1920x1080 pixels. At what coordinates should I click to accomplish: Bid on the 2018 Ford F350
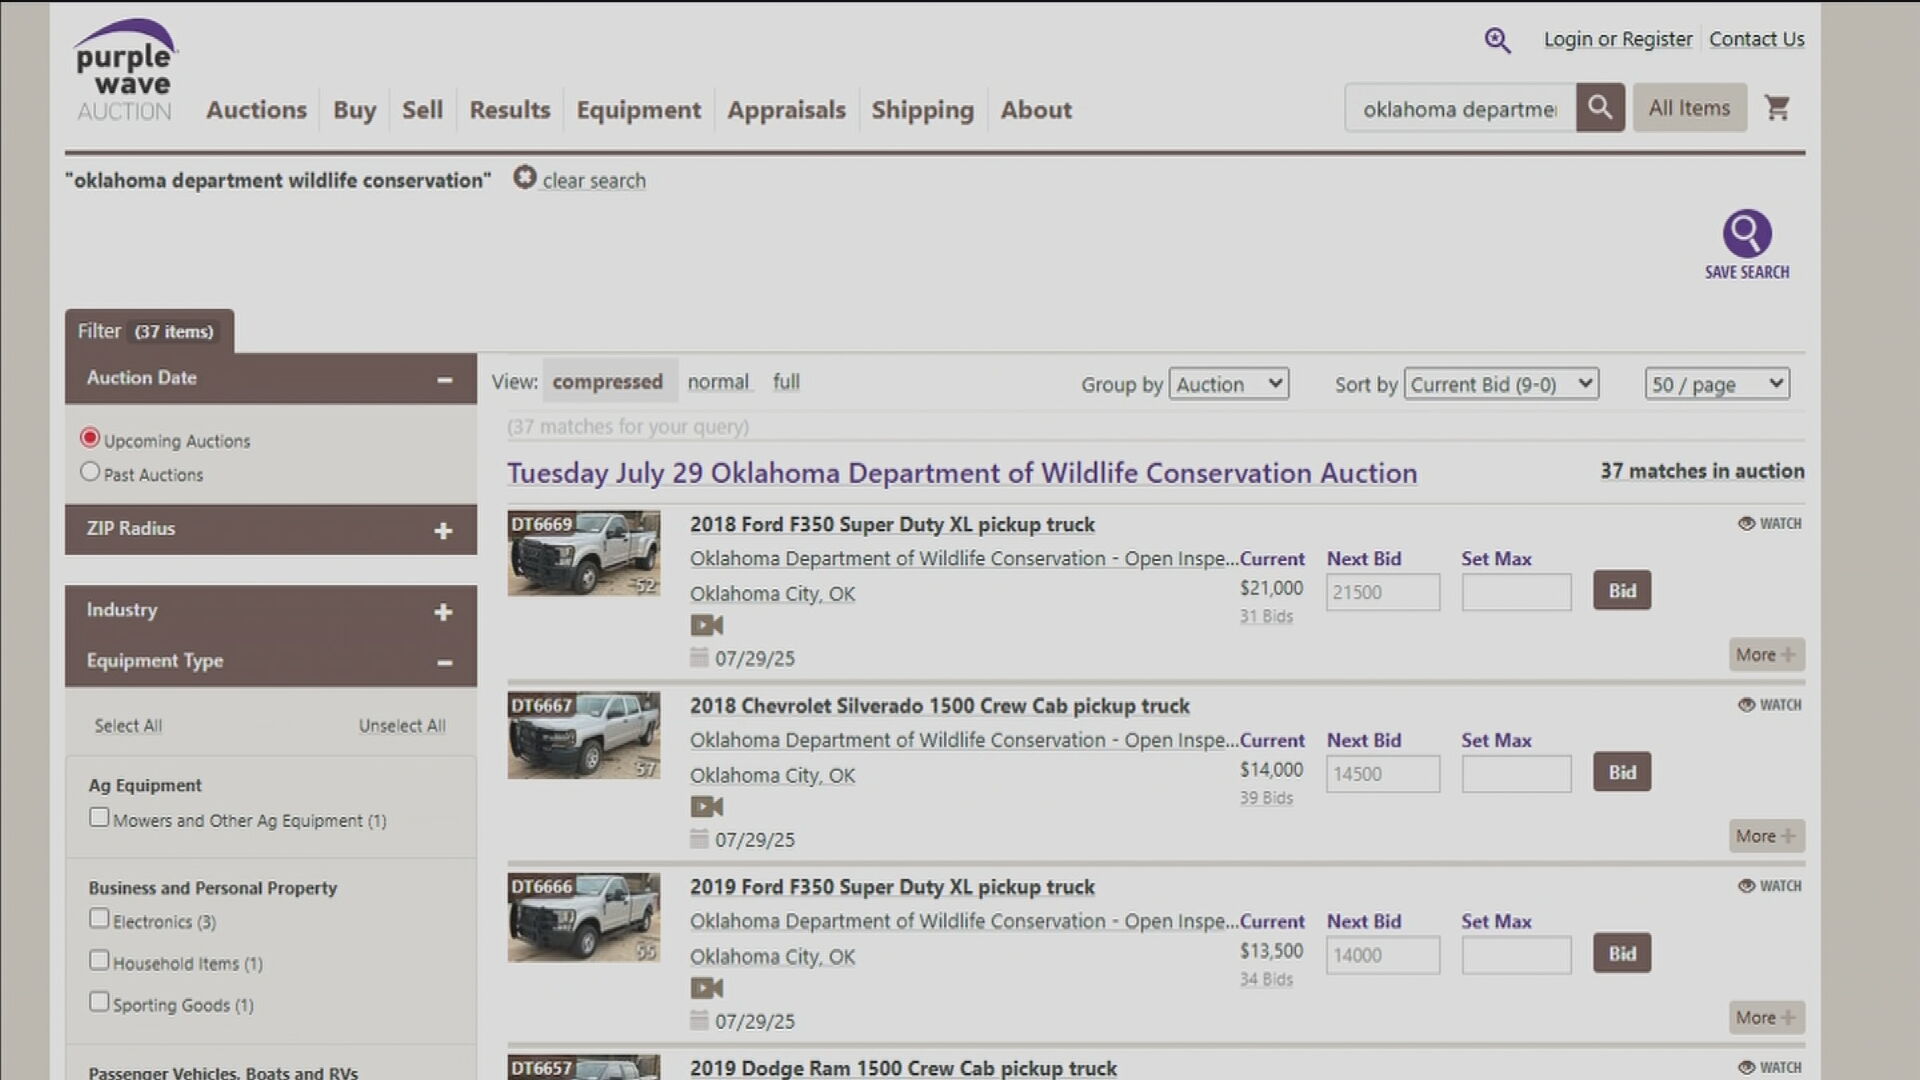tap(1622, 591)
